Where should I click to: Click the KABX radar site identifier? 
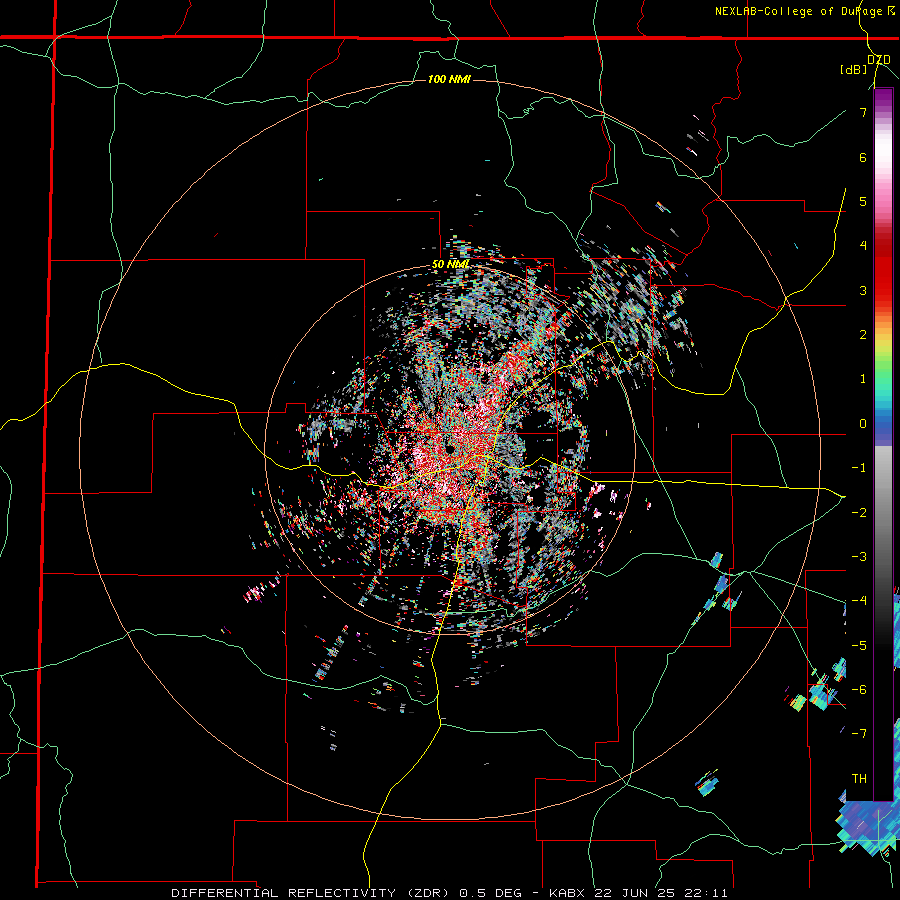pyautogui.click(x=567, y=893)
